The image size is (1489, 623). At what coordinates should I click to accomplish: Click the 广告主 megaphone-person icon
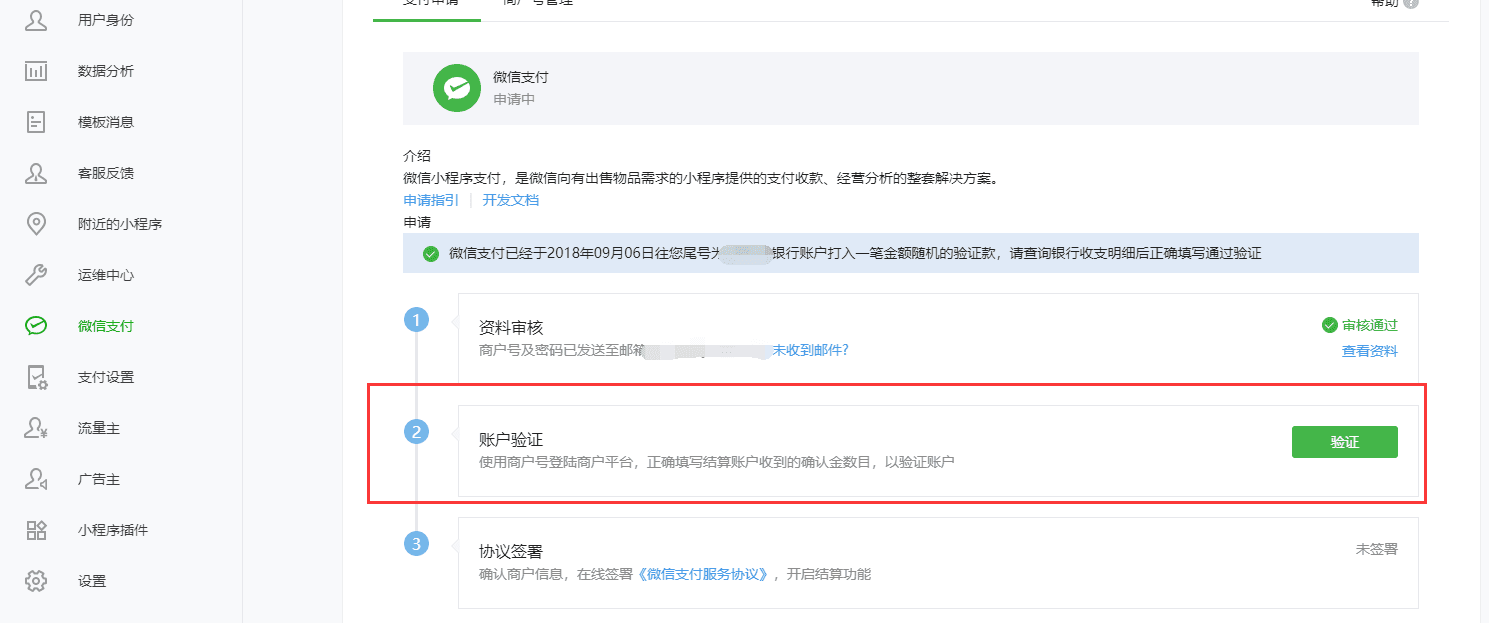(x=36, y=479)
